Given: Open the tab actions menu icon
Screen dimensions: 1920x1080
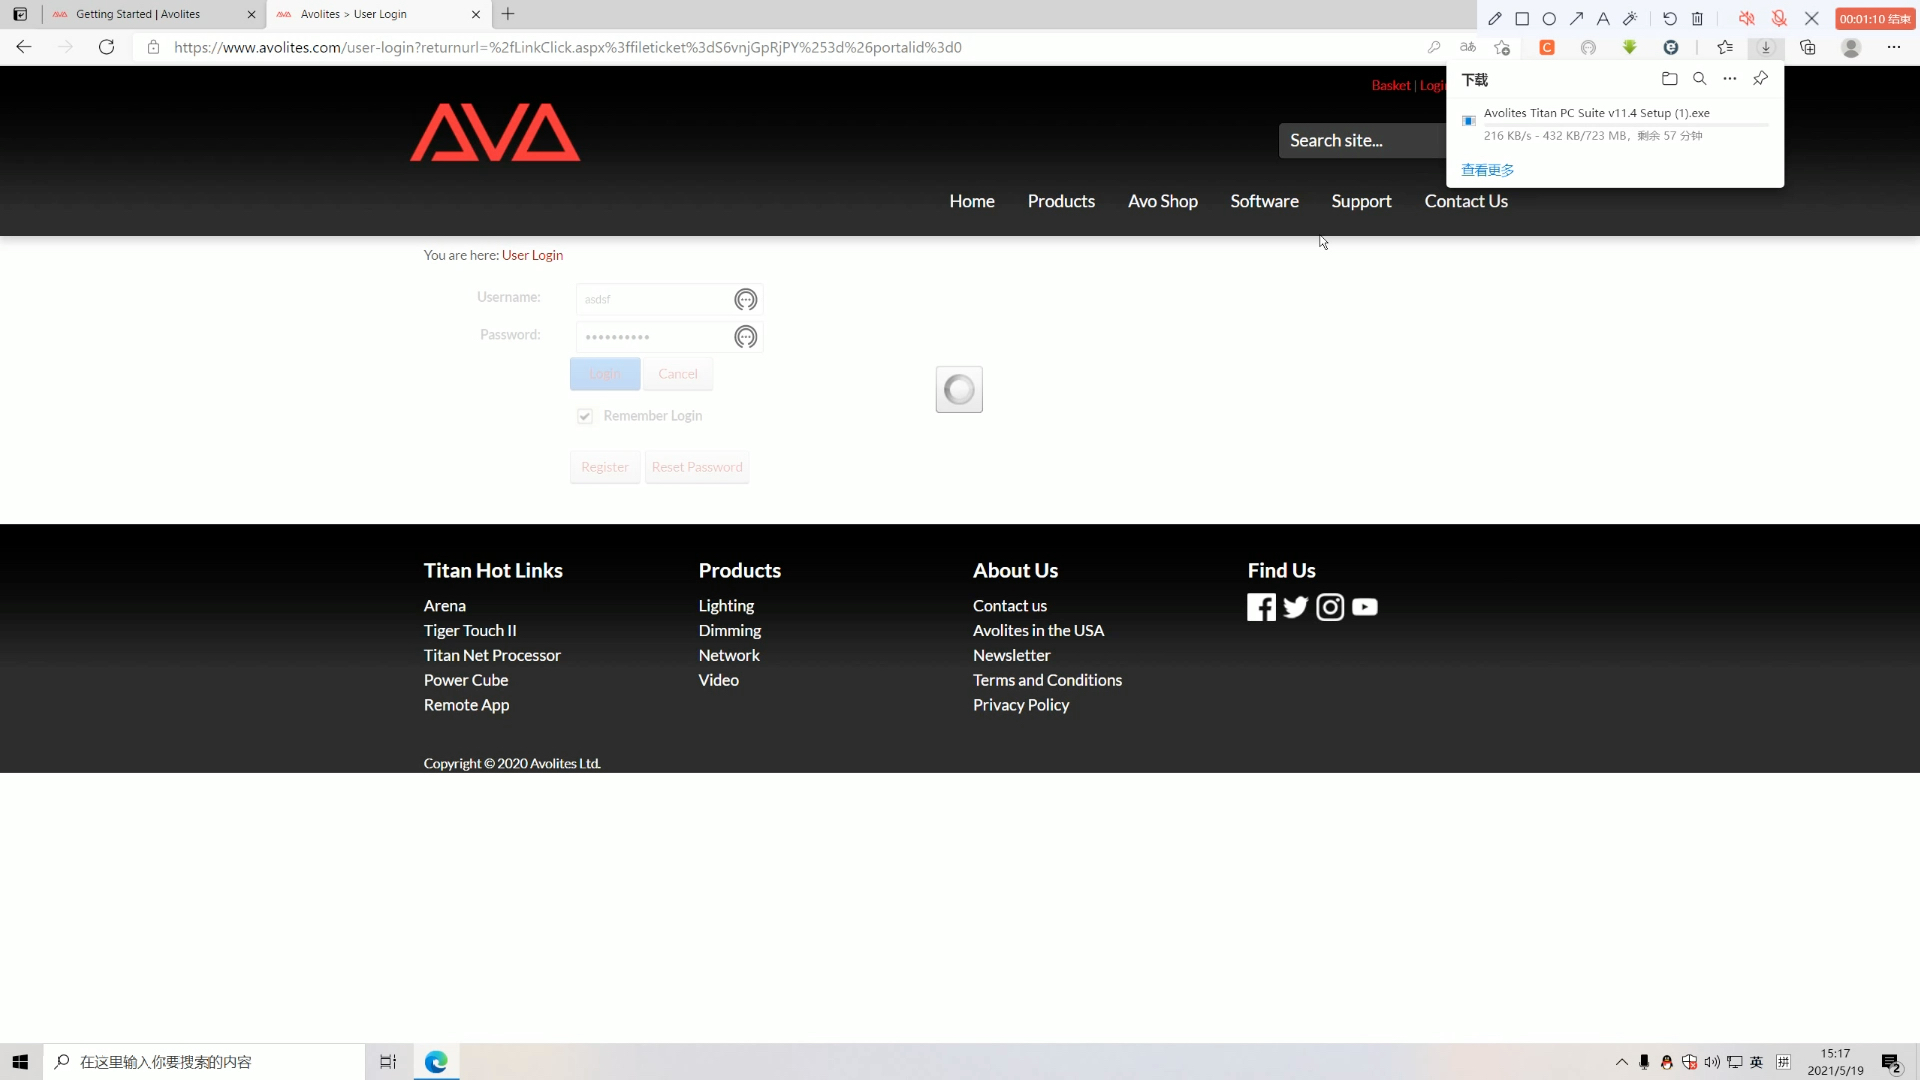Looking at the screenshot, I should pos(20,14).
